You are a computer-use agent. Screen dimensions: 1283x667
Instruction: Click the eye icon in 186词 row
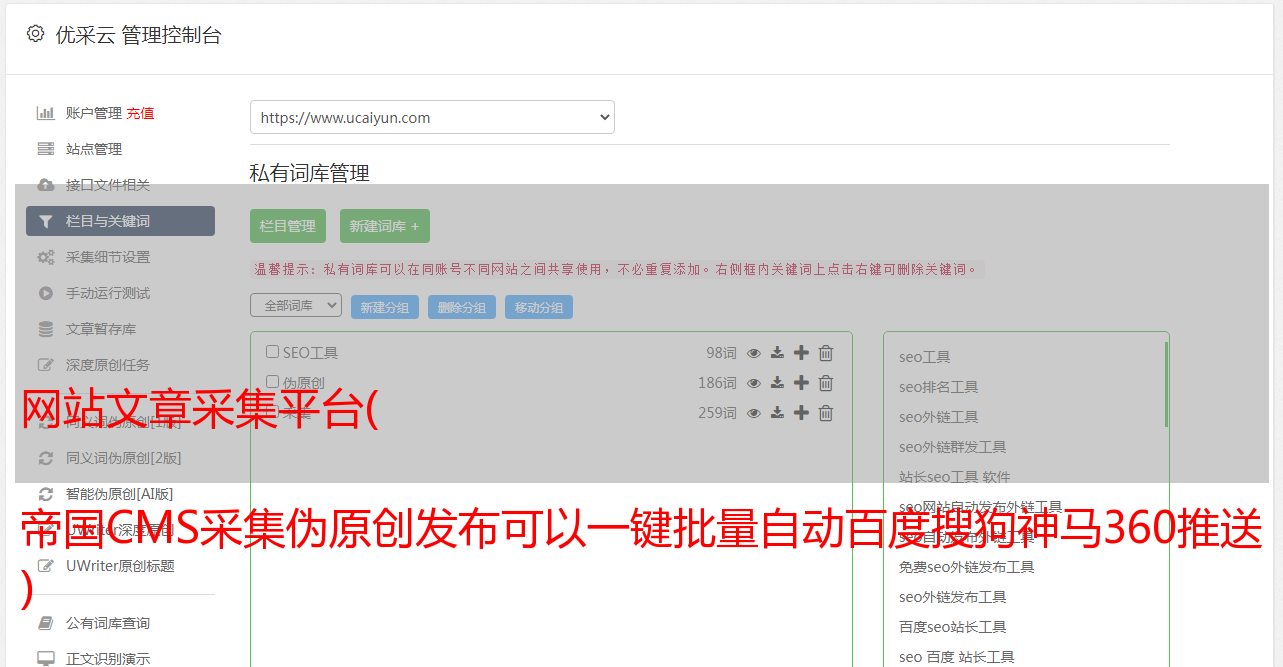(754, 383)
